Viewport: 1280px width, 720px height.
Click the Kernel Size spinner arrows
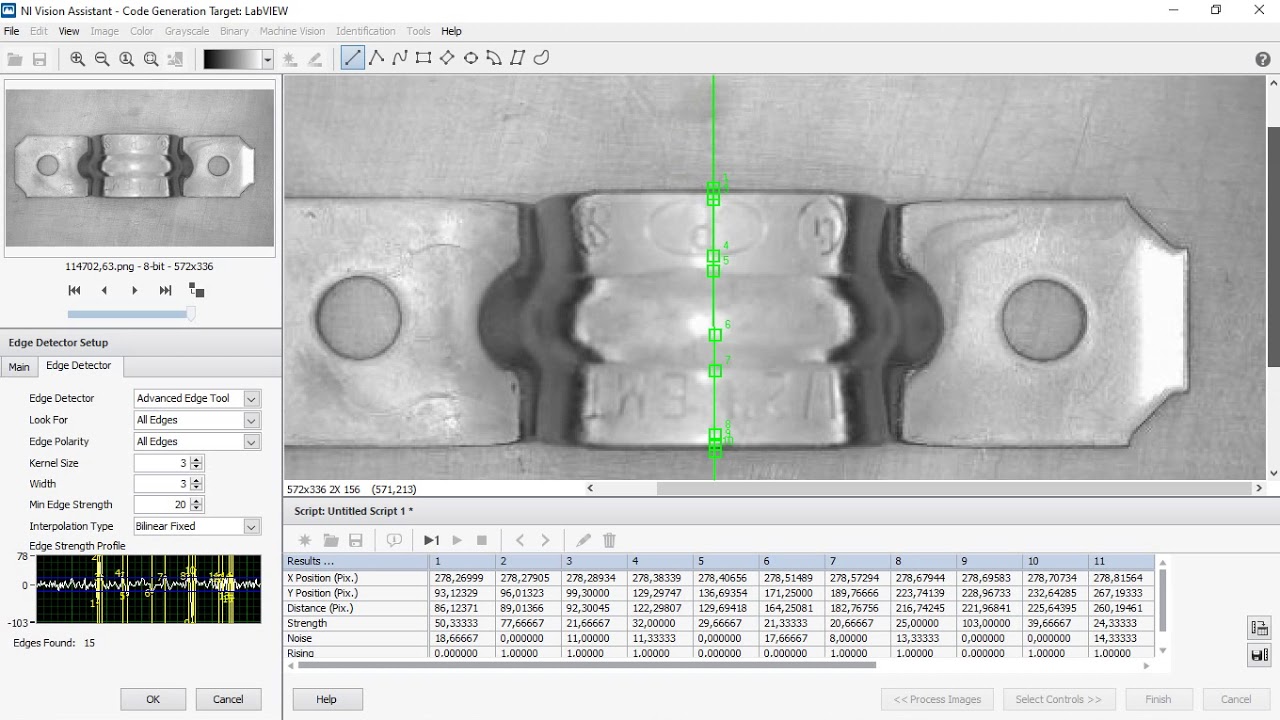196,463
